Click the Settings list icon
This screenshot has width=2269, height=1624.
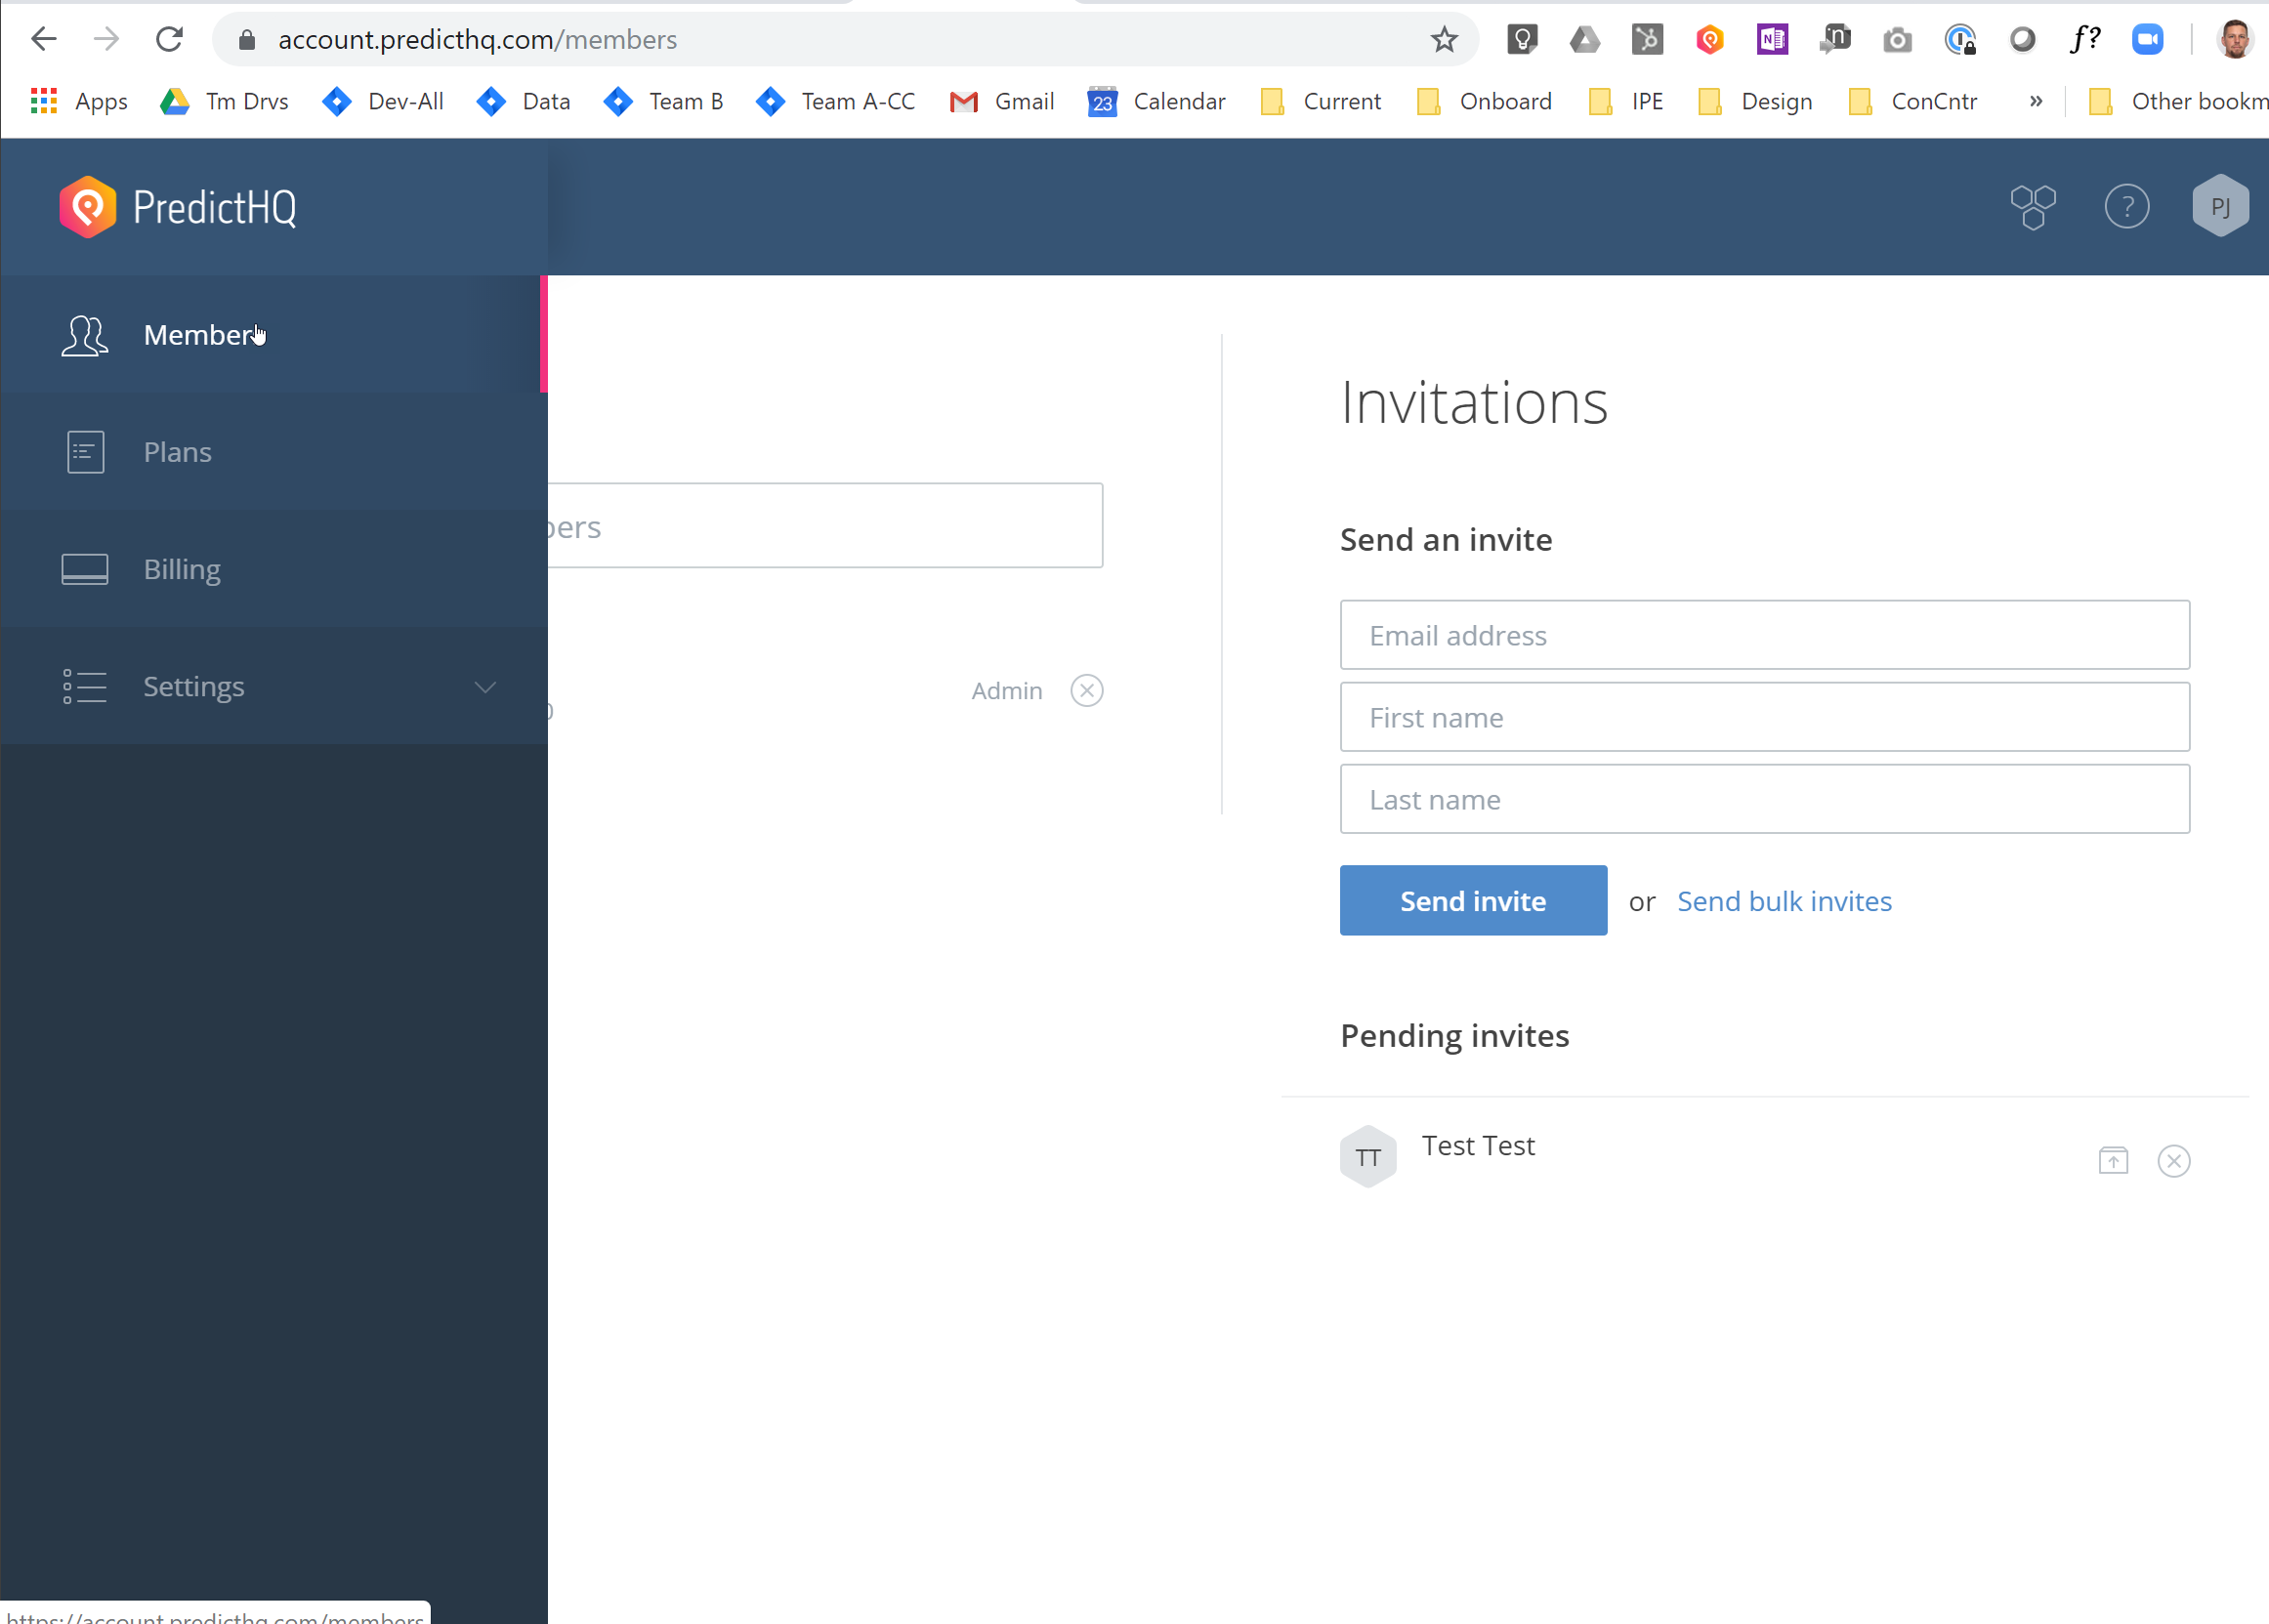click(x=85, y=686)
